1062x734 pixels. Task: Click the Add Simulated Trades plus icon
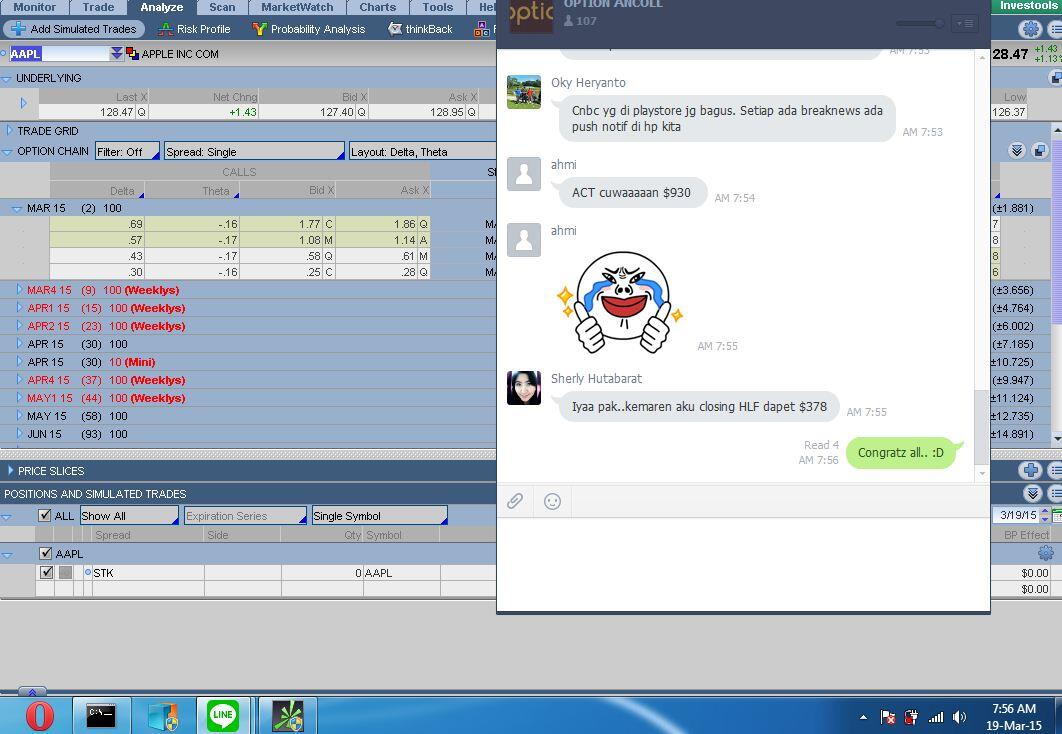pos(18,29)
